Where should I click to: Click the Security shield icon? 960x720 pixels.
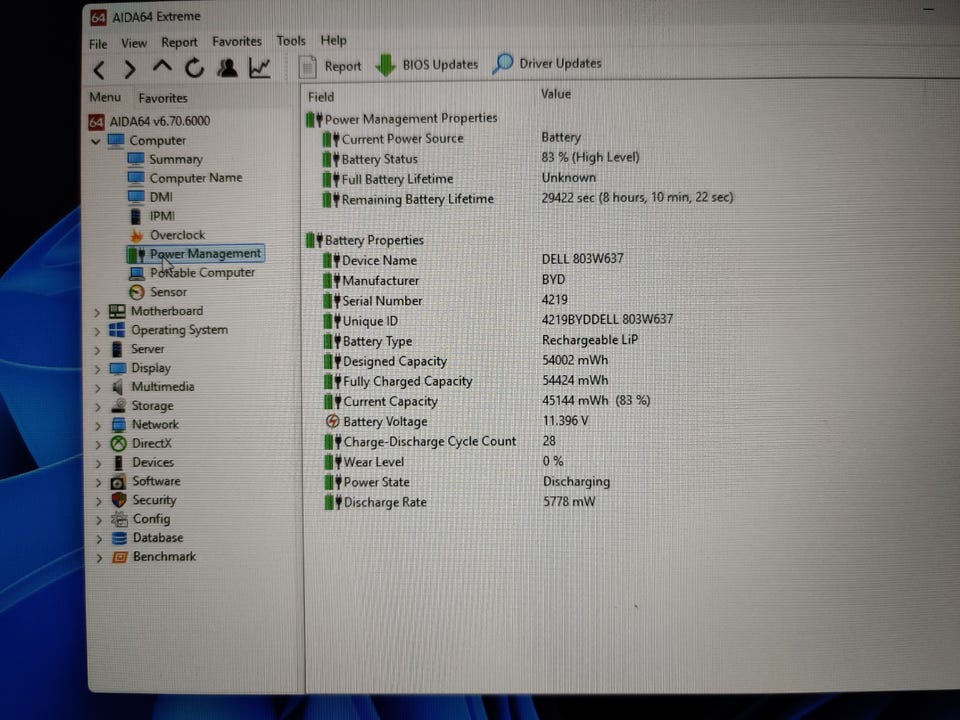pyautogui.click(x=119, y=500)
